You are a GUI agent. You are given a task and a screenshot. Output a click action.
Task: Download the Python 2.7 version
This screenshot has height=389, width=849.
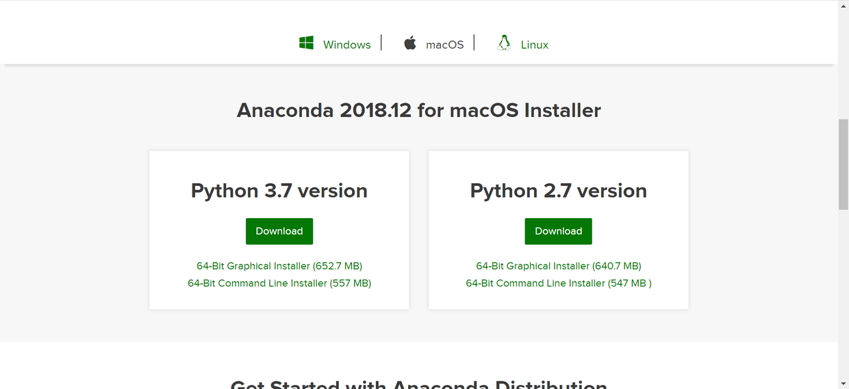click(558, 231)
